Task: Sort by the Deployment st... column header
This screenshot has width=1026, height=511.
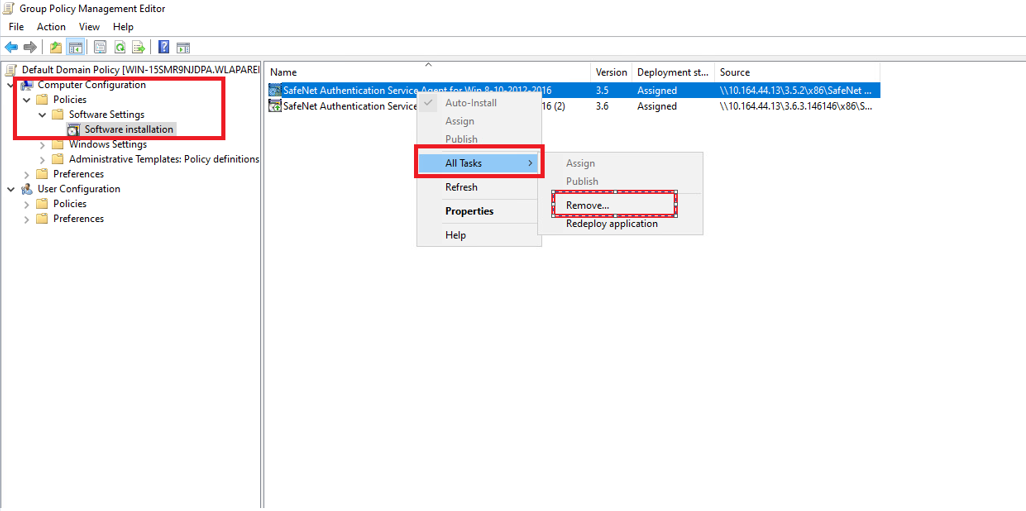Action: (673, 72)
